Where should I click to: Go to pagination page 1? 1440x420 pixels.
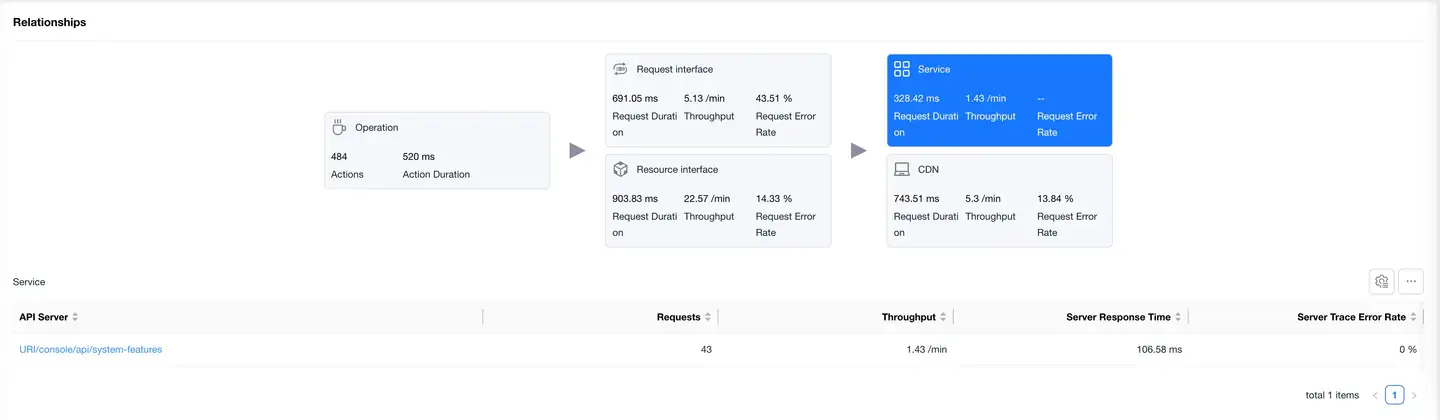pyautogui.click(x=1394, y=395)
